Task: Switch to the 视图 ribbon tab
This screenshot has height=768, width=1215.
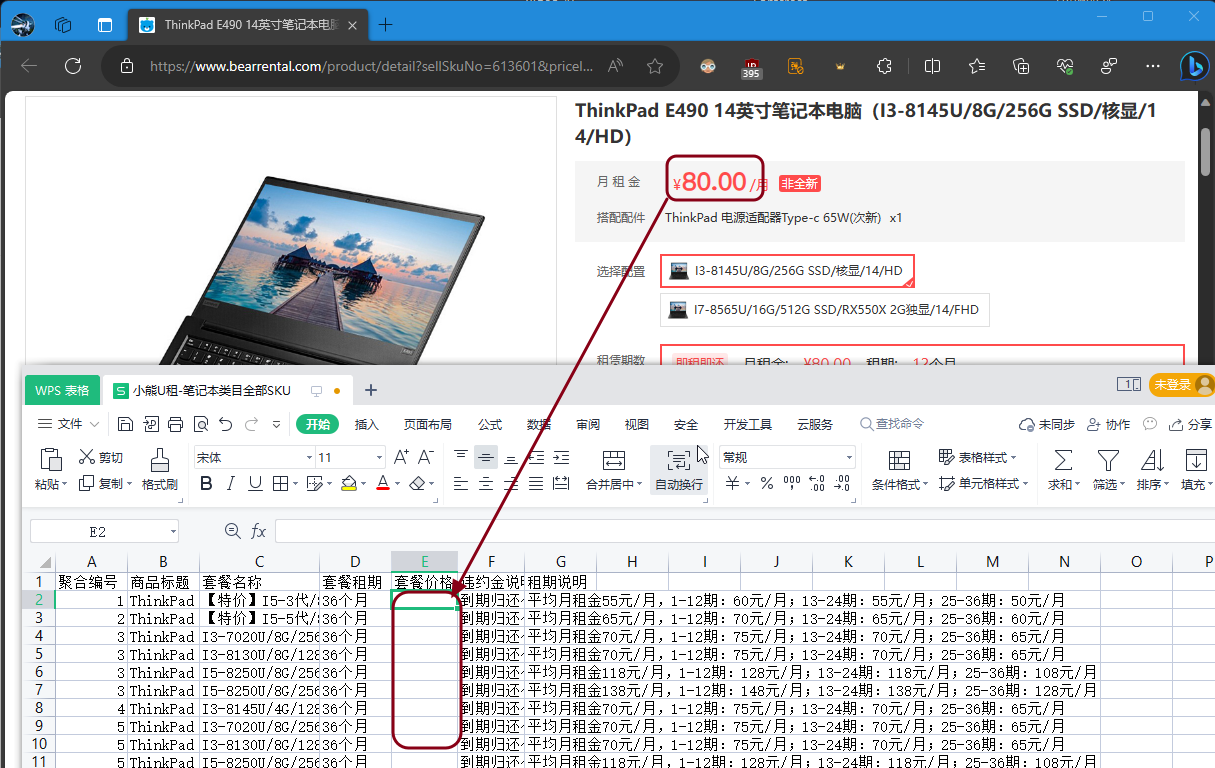Action: pos(637,425)
